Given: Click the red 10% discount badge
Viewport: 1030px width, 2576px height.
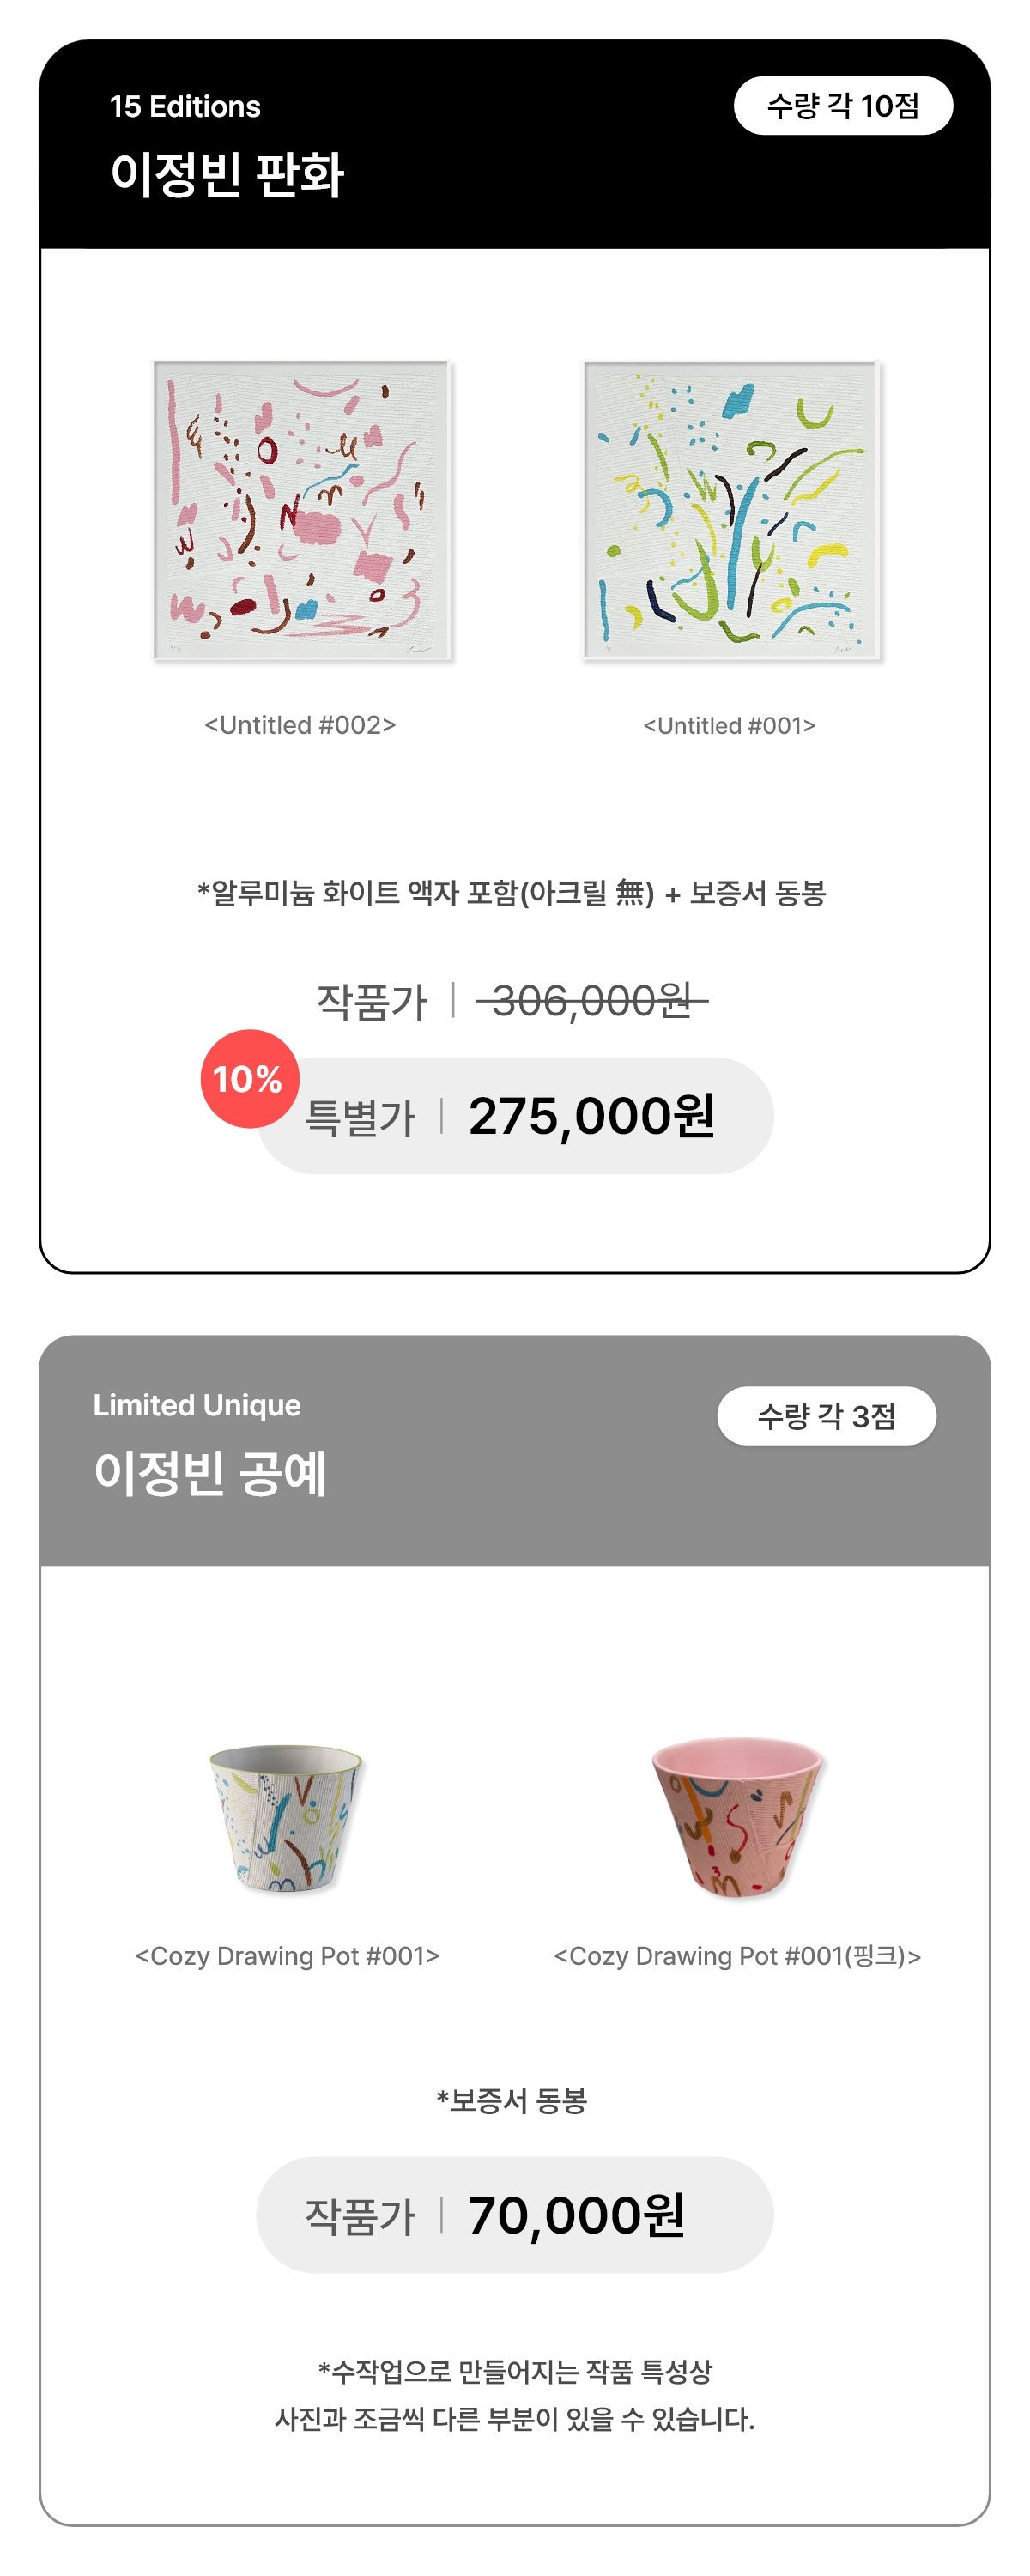Looking at the screenshot, I should [x=249, y=1078].
